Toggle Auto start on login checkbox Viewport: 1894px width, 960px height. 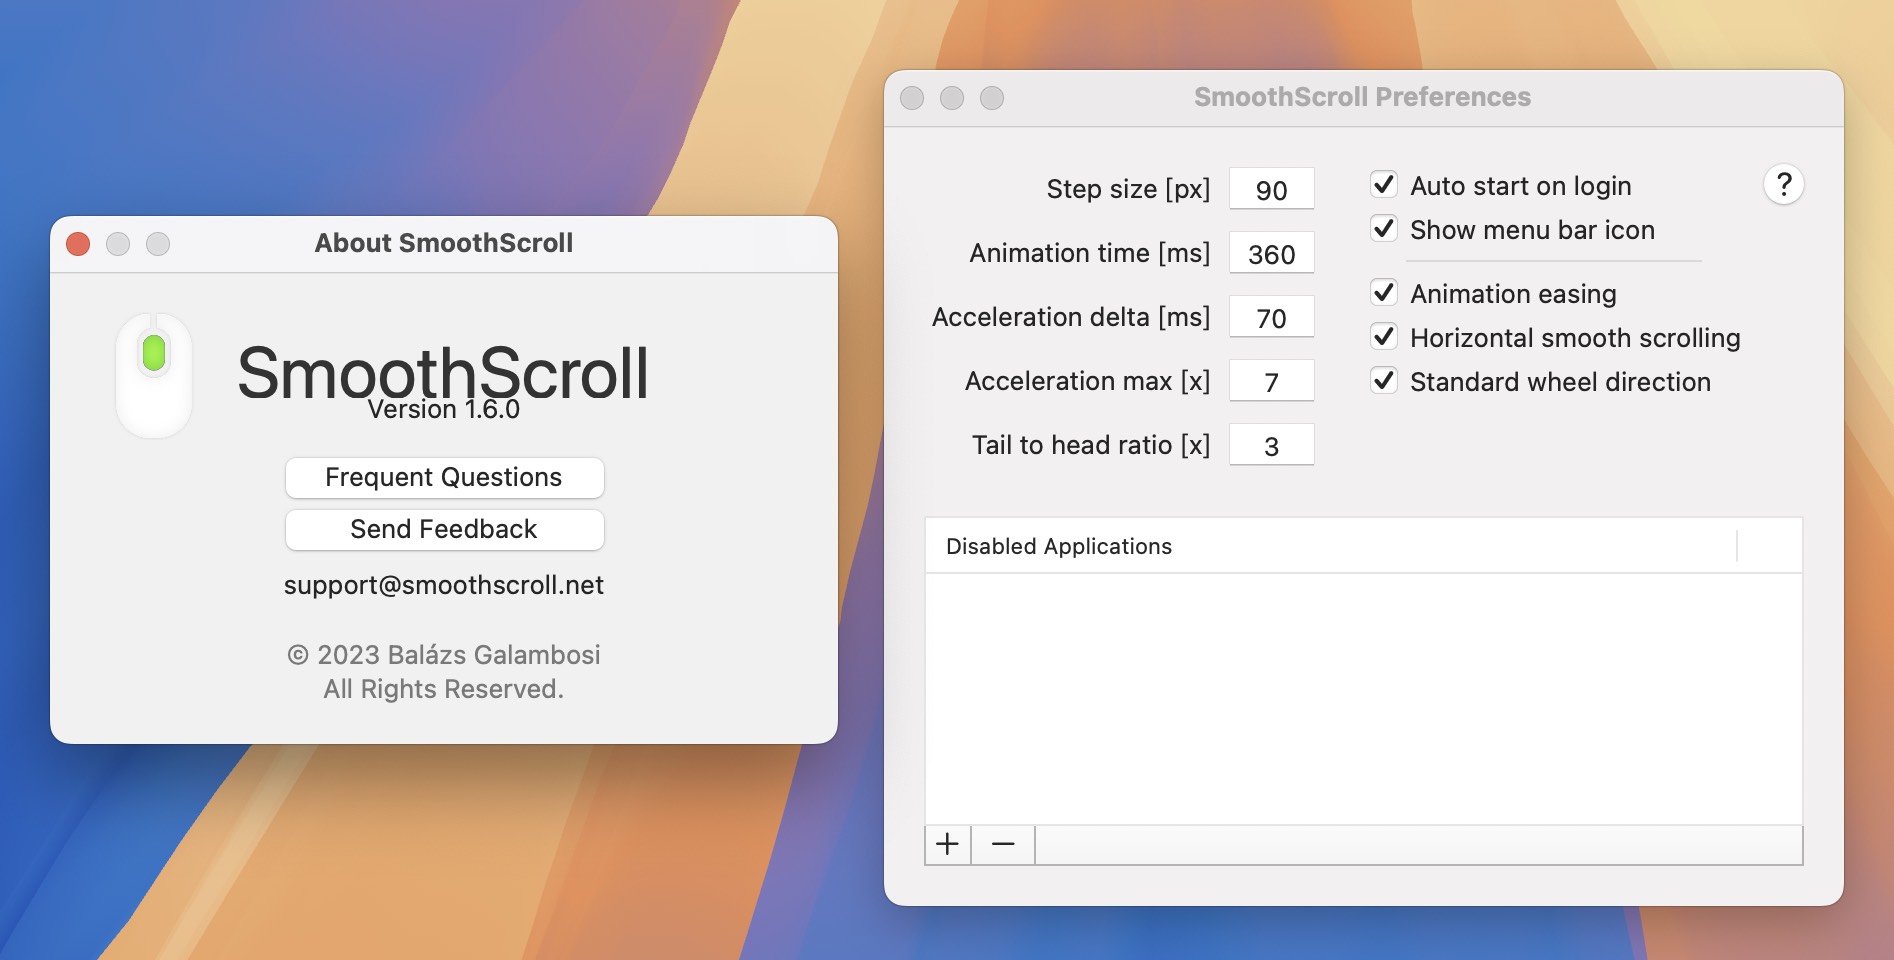(x=1384, y=185)
